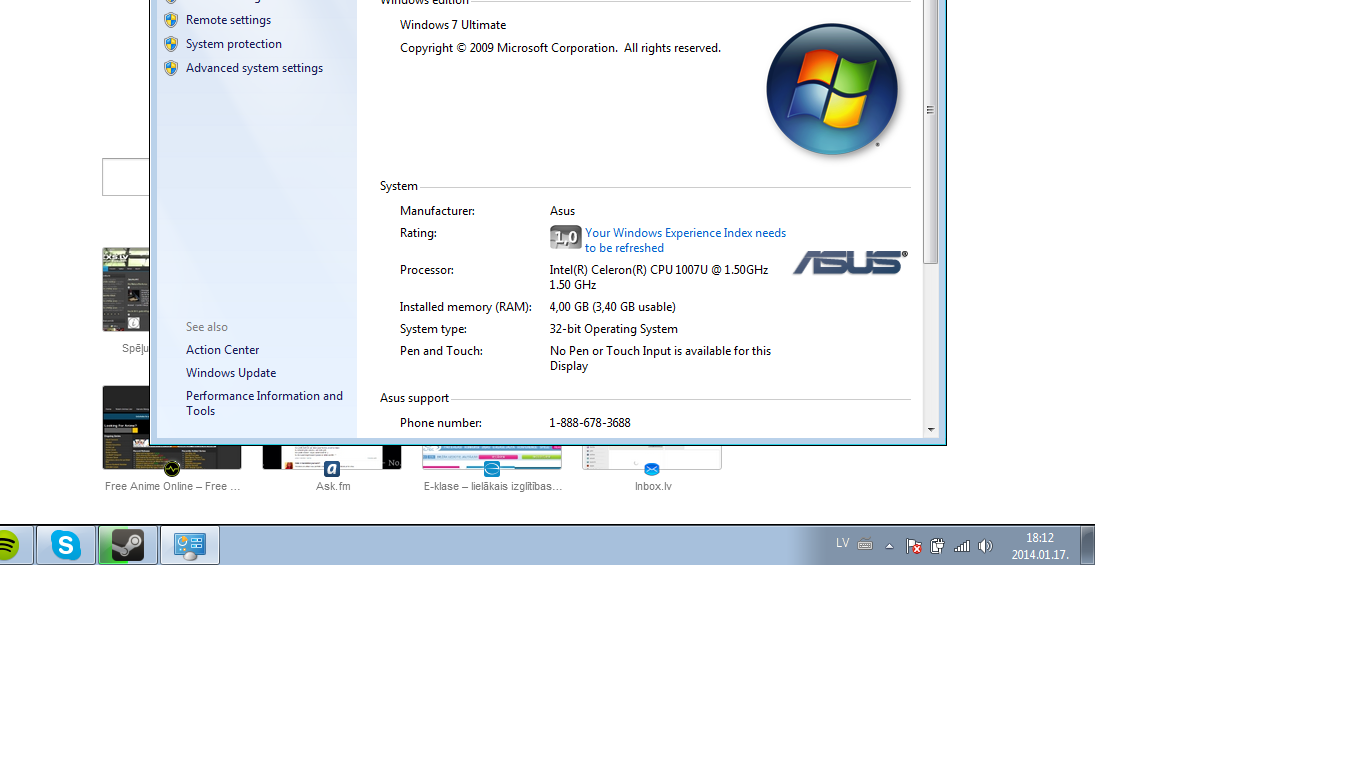Open Action Center flag tray icon
Screen dimensions: 1366x768
click(x=913, y=546)
